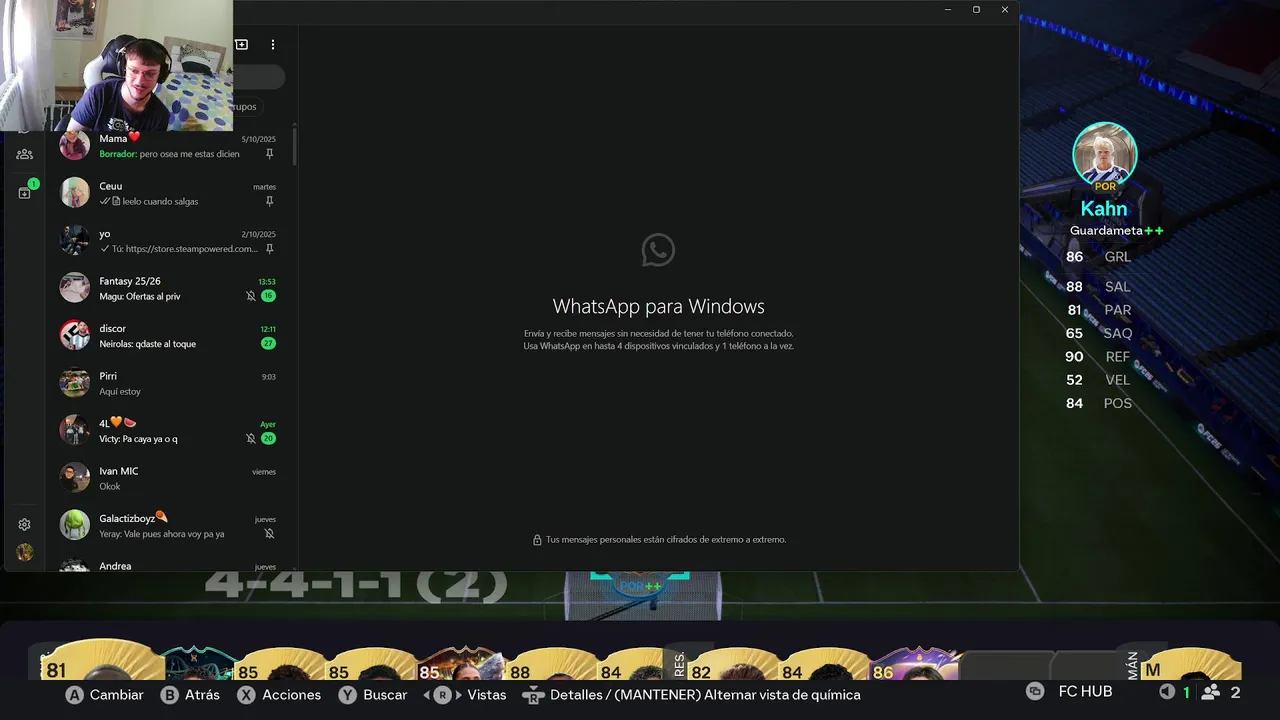The height and width of the screenshot is (720, 1280).
Task: Click the Acciones prompt label
Action: click(292, 694)
